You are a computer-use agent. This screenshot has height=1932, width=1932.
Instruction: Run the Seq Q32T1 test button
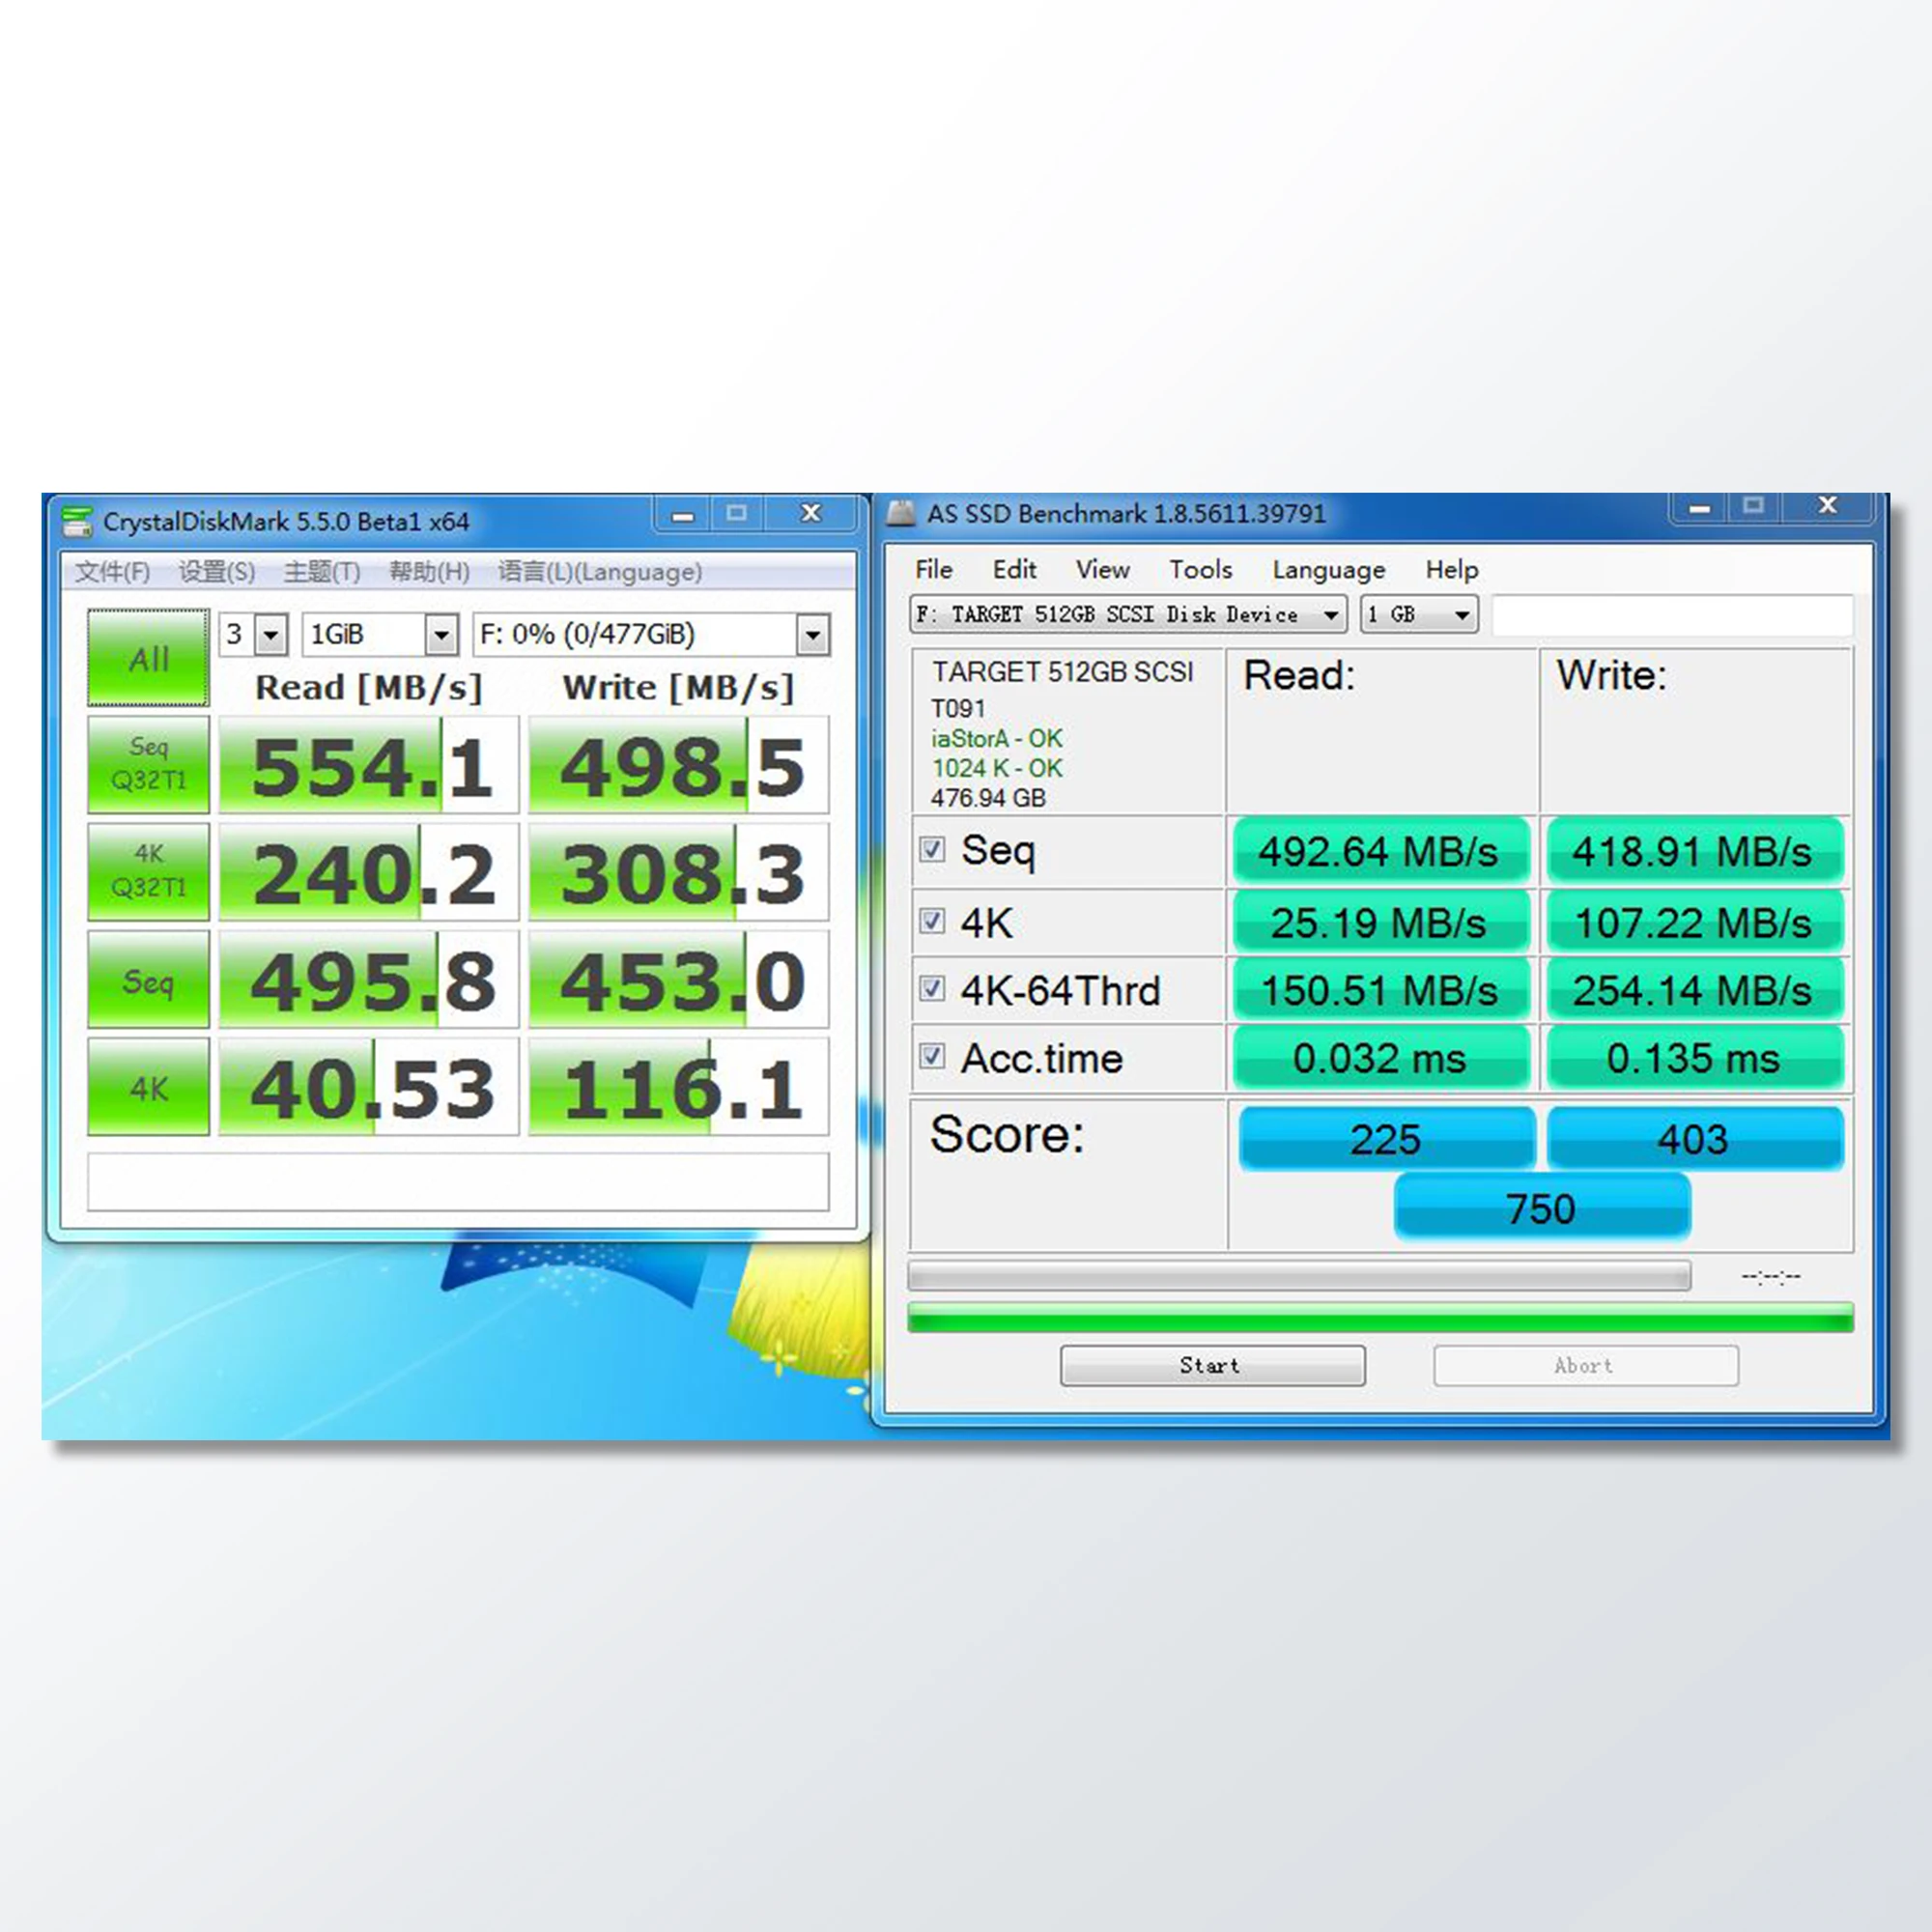[148, 764]
